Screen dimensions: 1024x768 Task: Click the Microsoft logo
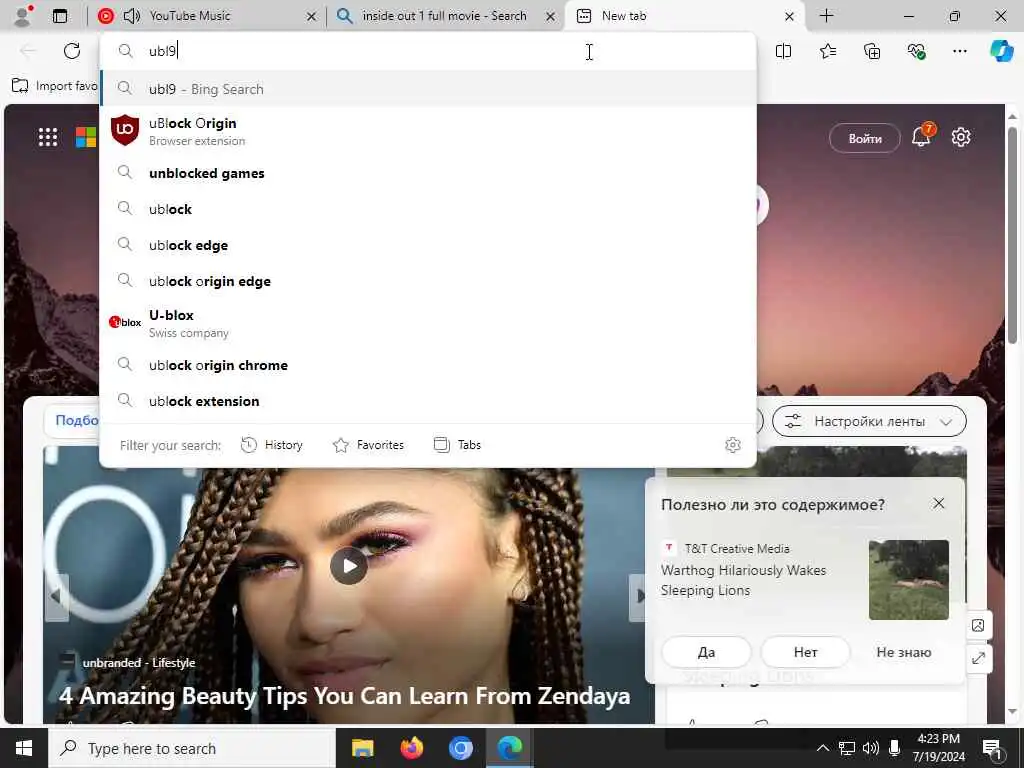tap(86, 137)
